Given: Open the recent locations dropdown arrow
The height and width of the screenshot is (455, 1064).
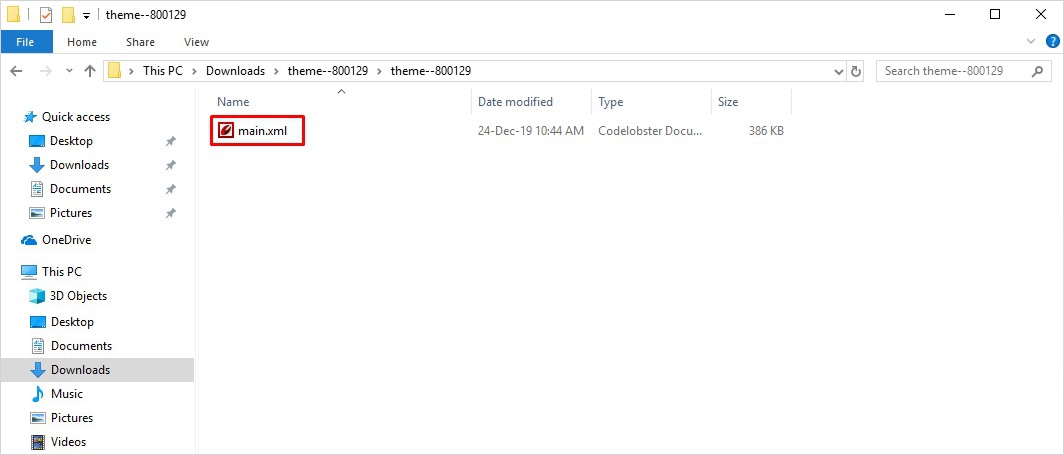Looking at the screenshot, I should 68,71.
